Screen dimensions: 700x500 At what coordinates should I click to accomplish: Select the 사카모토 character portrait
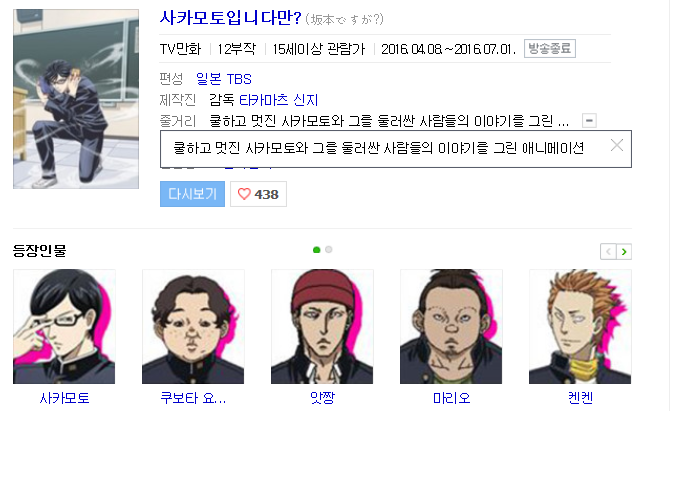pyautogui.click(x=64, y=326)
